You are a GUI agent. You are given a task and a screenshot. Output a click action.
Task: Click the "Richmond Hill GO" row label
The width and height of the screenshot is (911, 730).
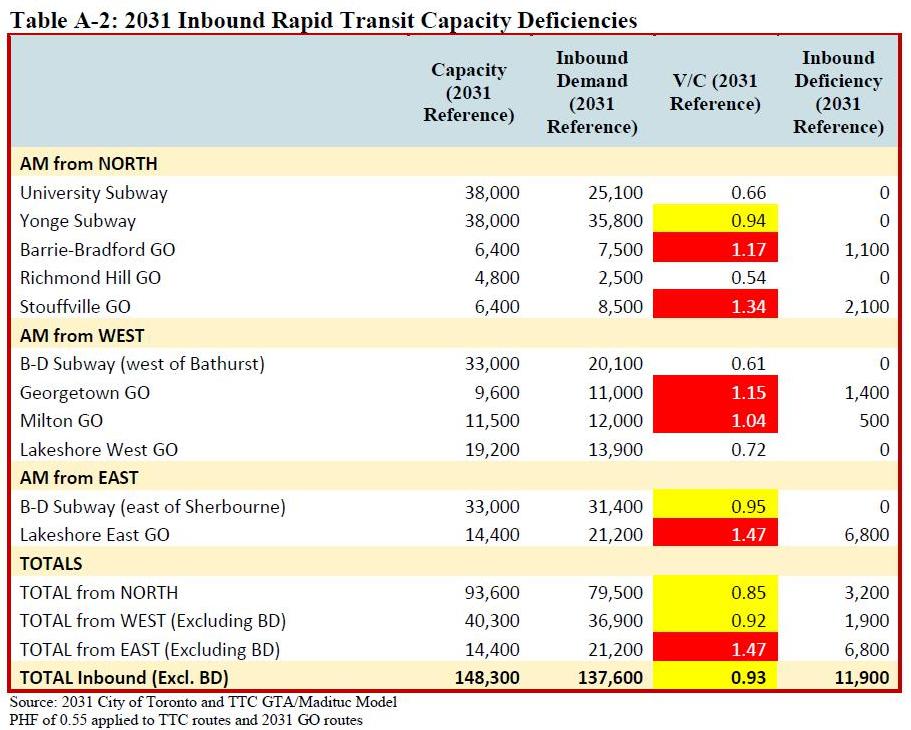pos(90,278)
